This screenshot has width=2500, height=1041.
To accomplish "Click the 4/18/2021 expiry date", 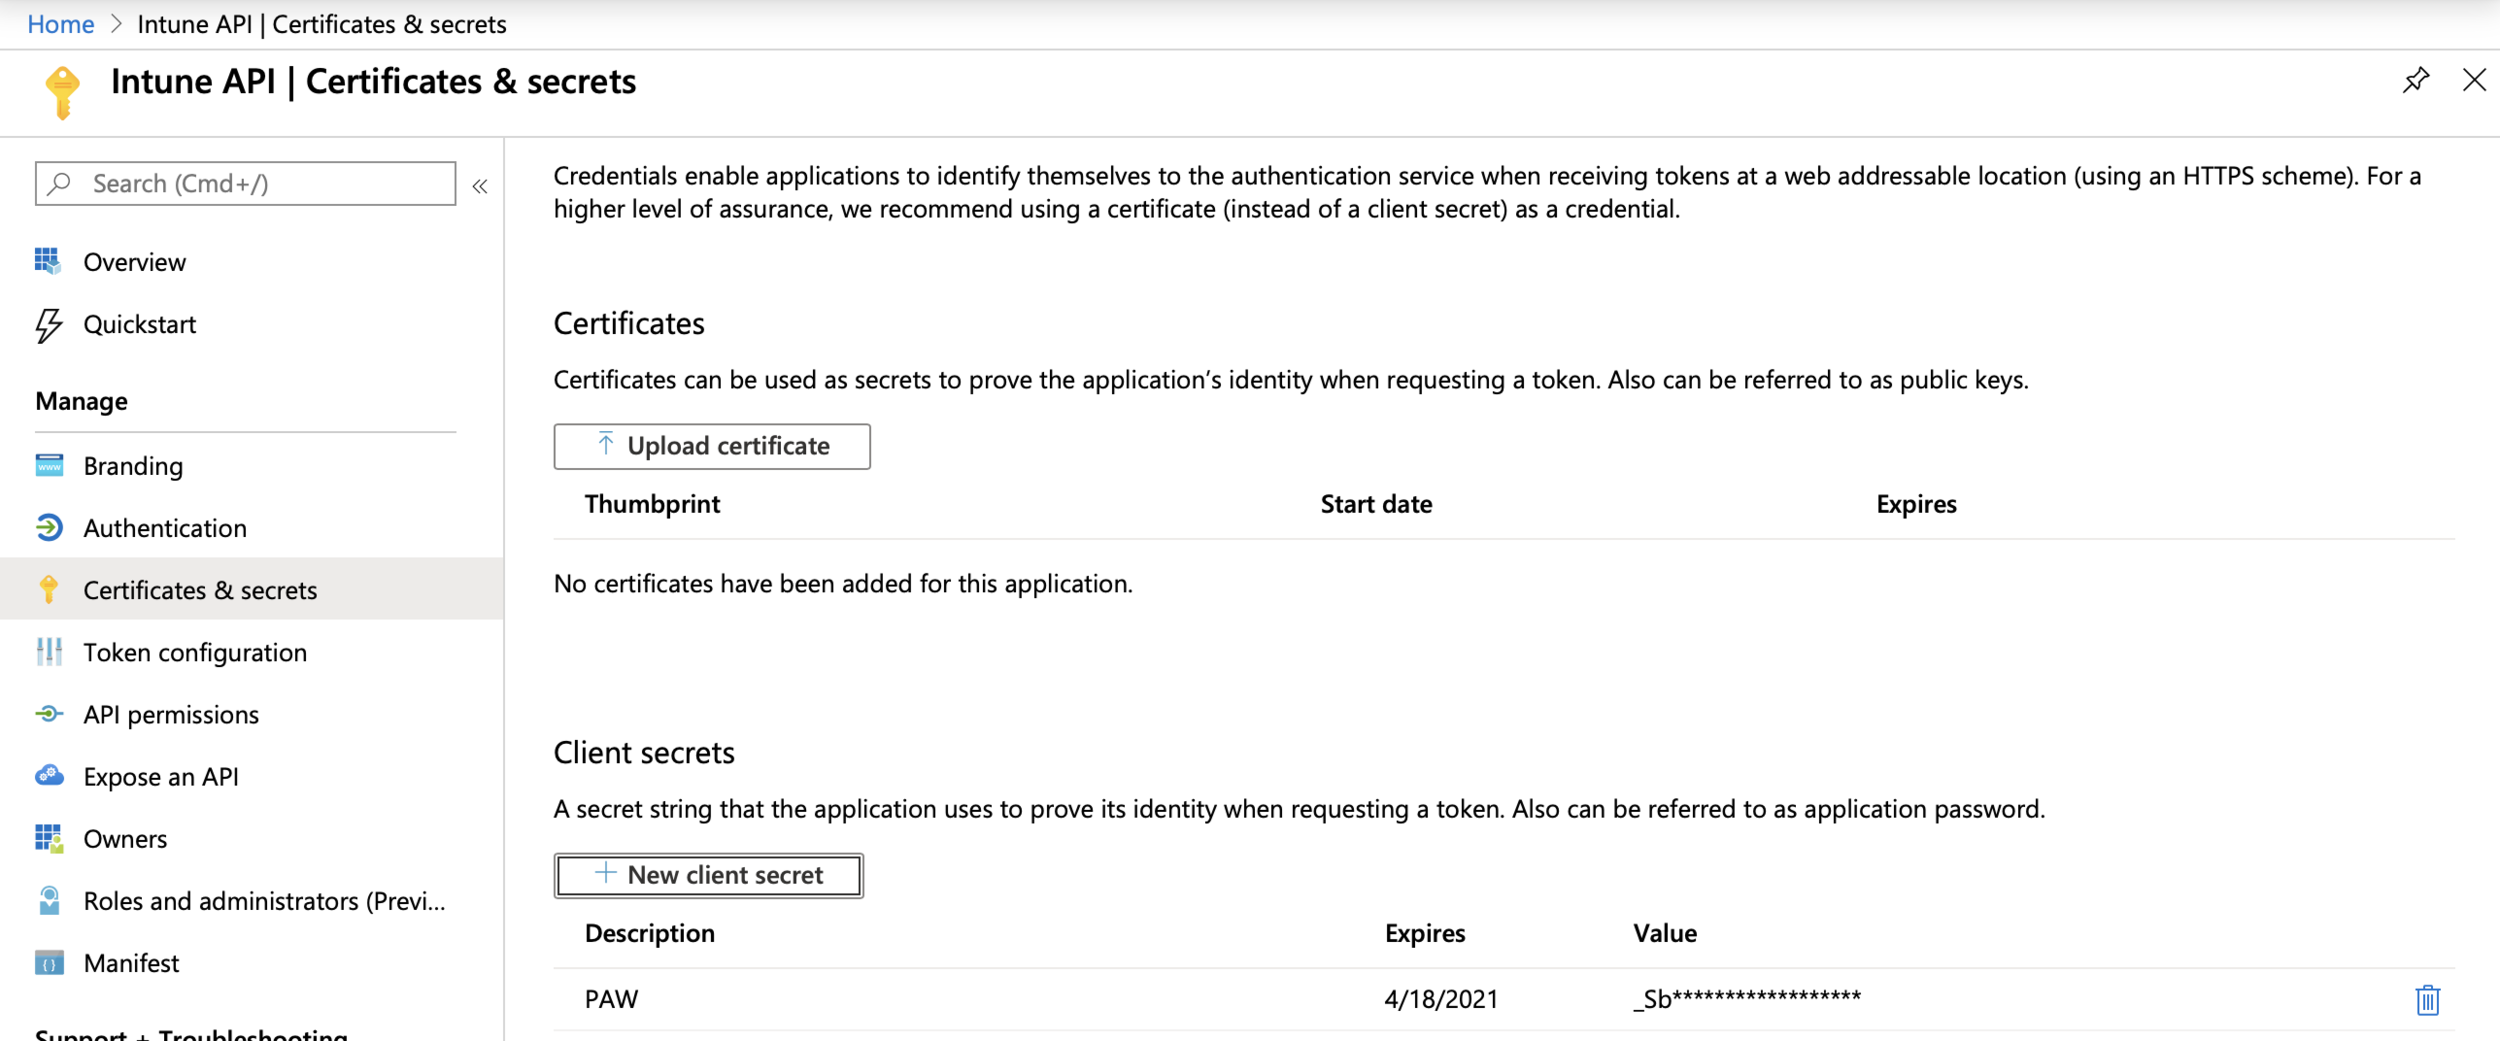I will [1441, 999].
